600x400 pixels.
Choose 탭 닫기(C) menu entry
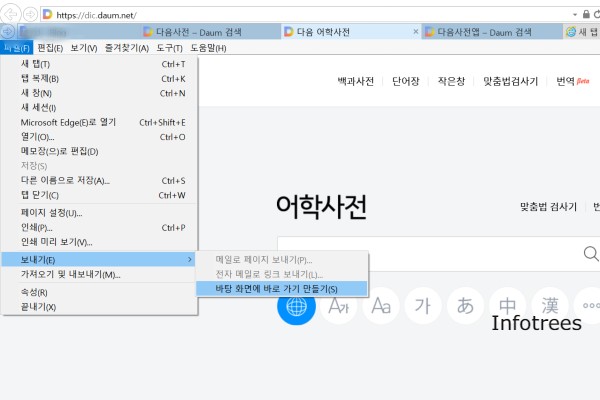pyautogui.click(x=99, y=195)
